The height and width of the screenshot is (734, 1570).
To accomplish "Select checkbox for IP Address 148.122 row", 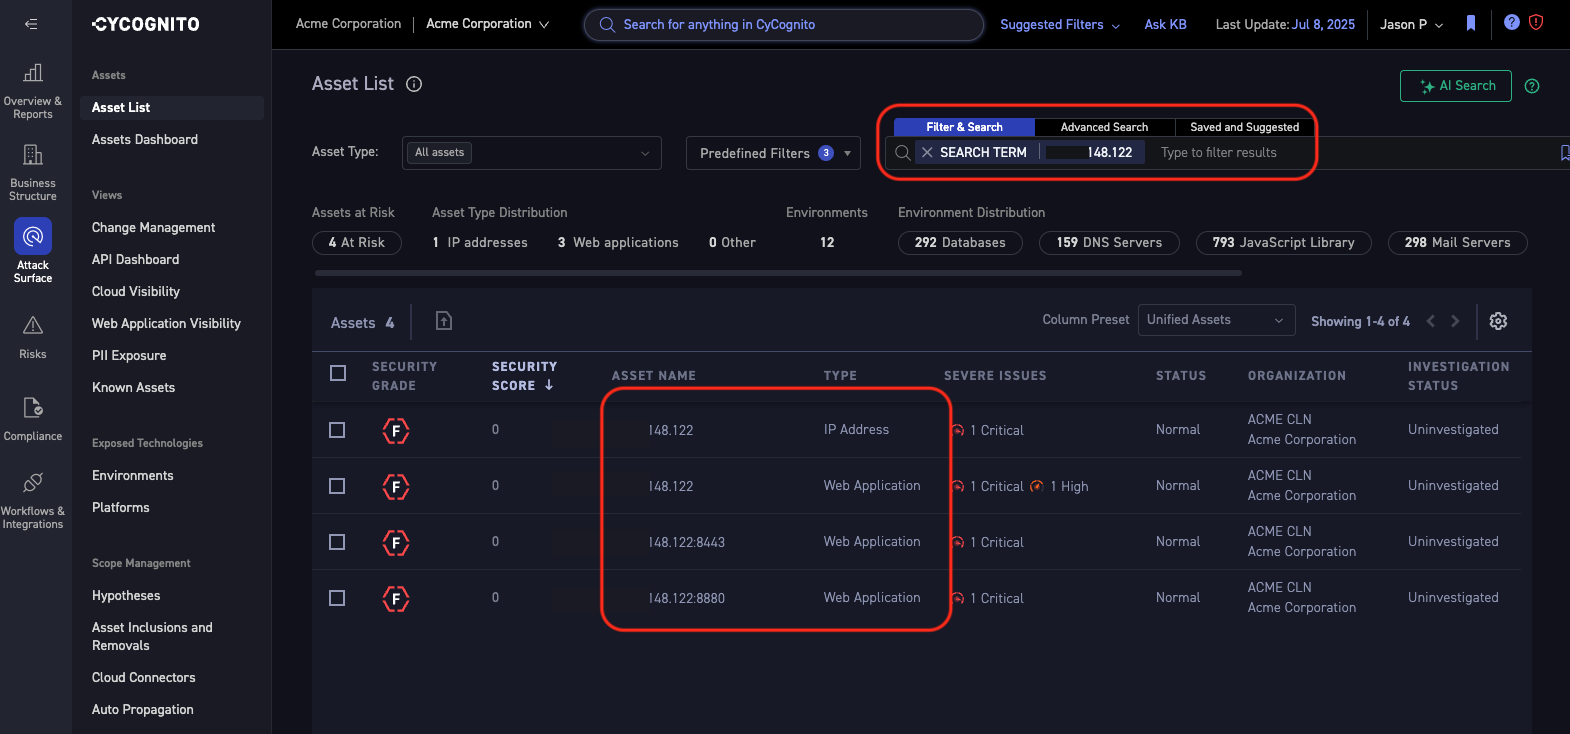I will click(x=337, y=430).
